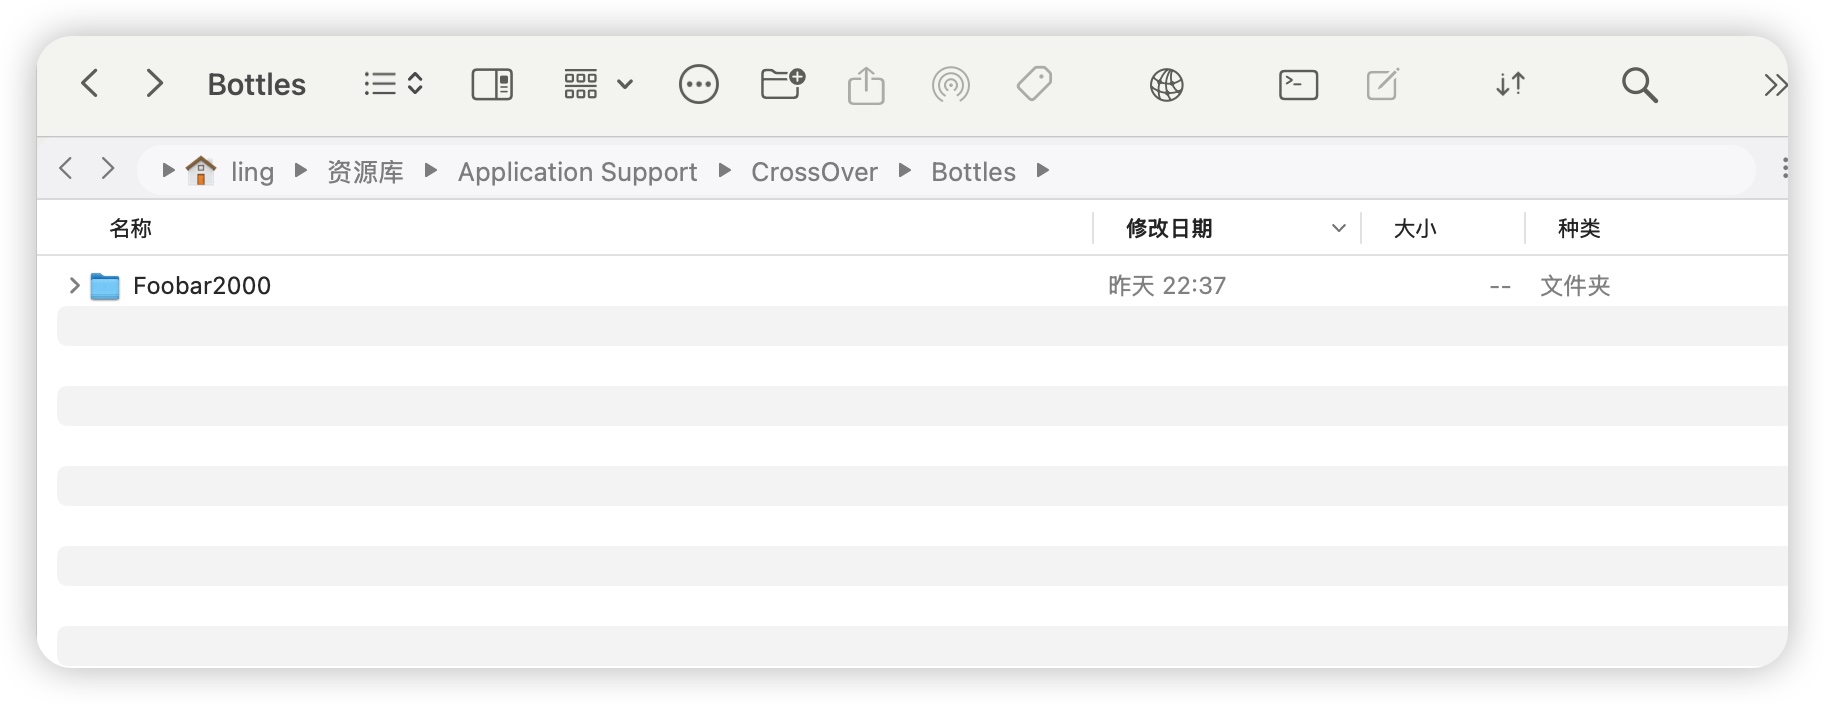Open the list view switcher
This screenshot has height=704, width=1824.
point(393,84)
